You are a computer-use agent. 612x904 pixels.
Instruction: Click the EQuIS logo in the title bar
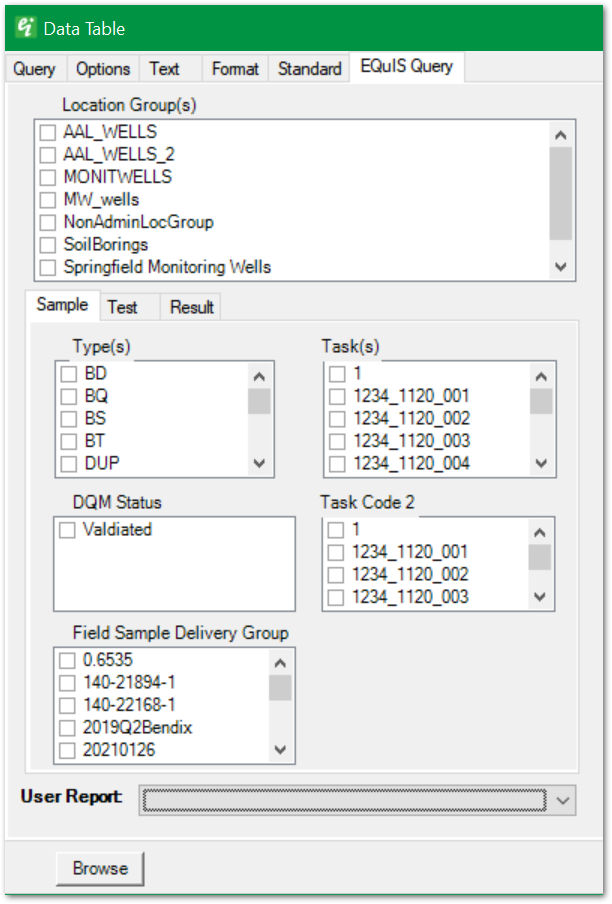point(27,29)
